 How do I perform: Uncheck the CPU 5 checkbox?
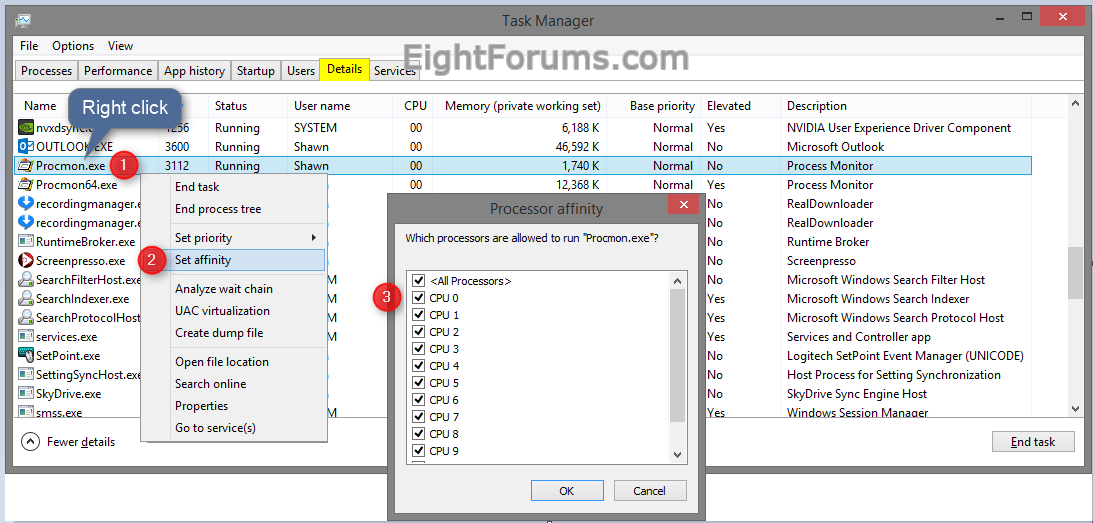pos(418,383)
